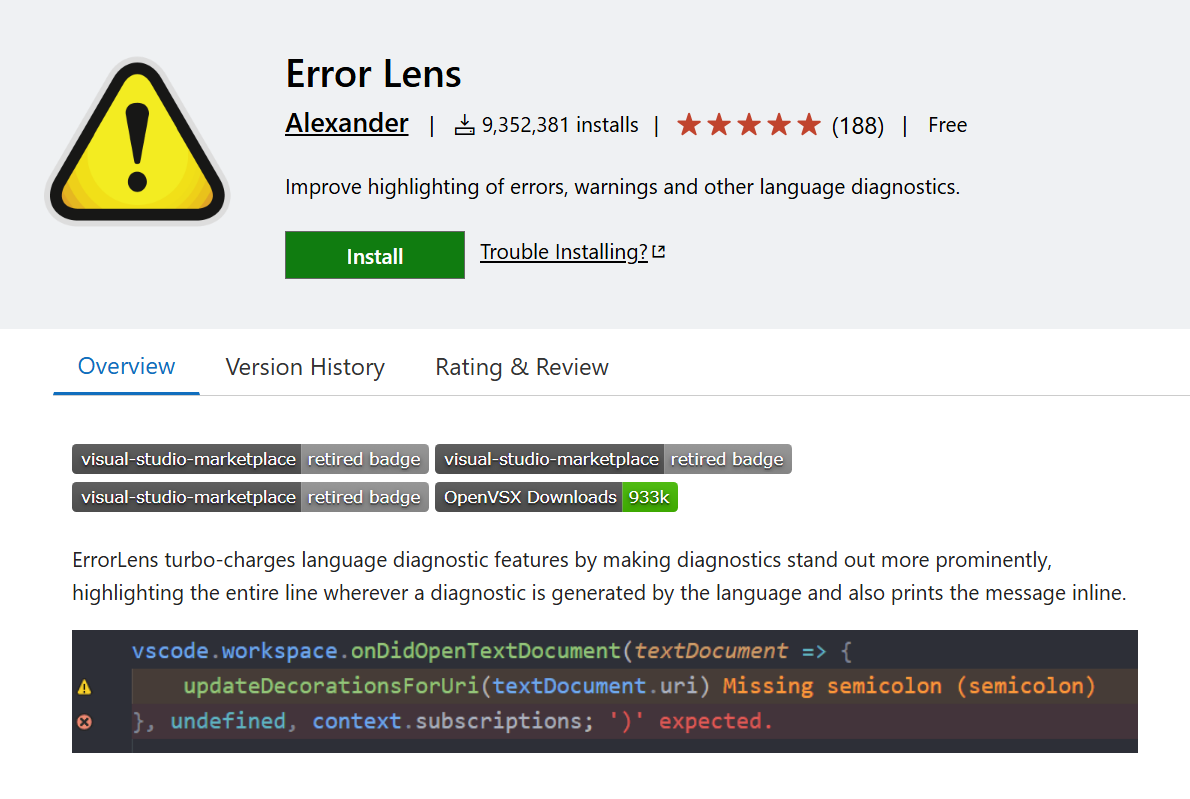Image resolution: width=1190 pixels, height=799 pixels.
Task: Click the code screenshot demo image
Action: point(605,691)
